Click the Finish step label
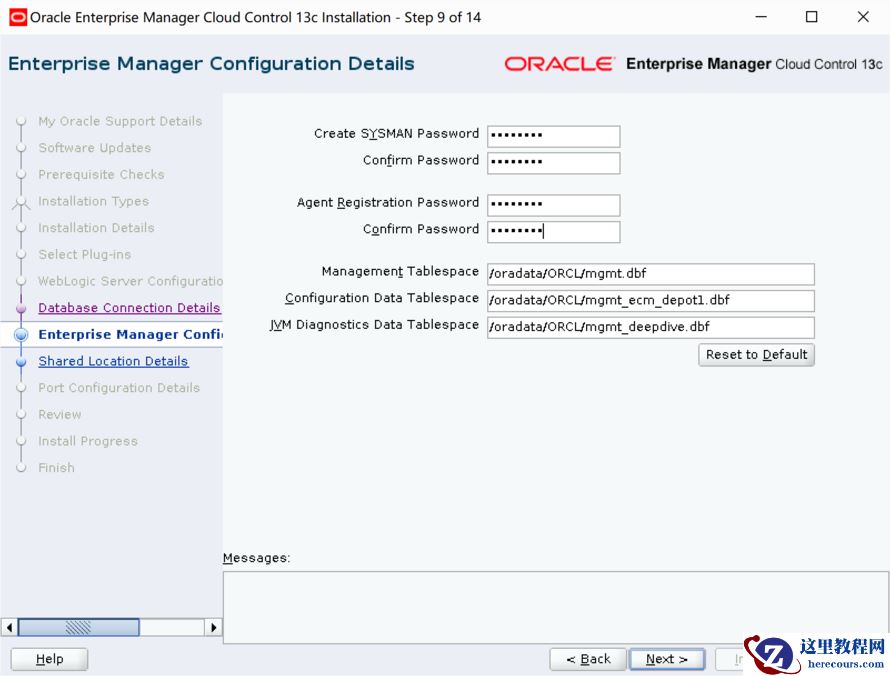 coord(56,468)
